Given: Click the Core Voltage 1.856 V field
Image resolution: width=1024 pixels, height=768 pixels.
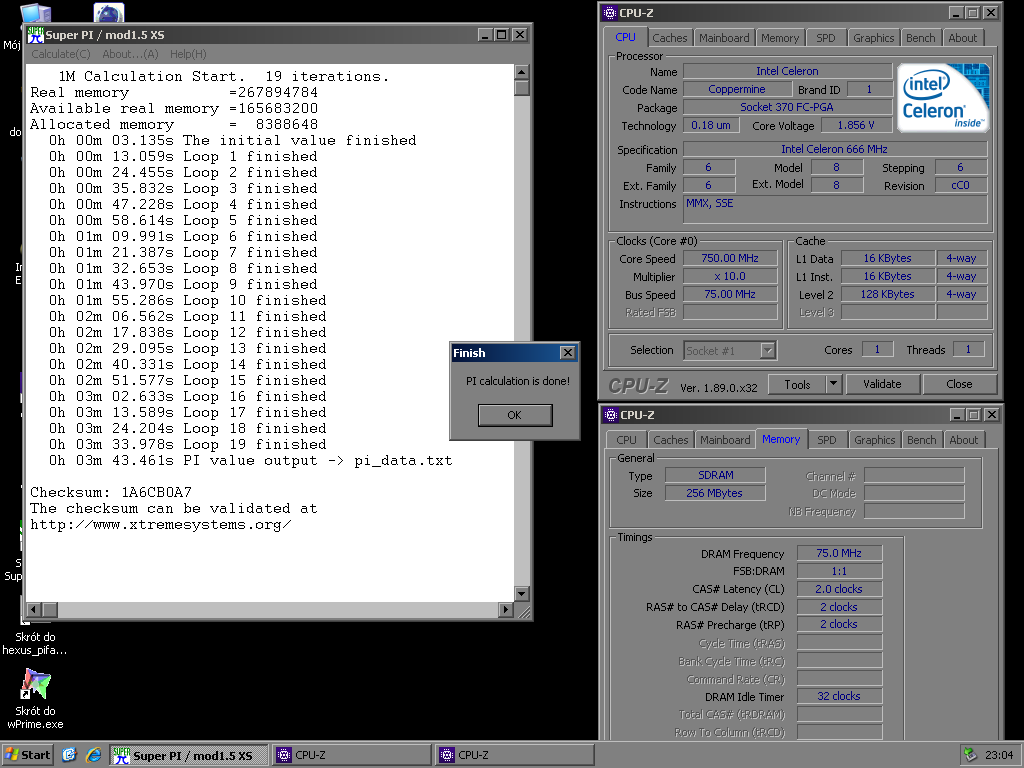Looking at the screenshot, I should [856, 125].
